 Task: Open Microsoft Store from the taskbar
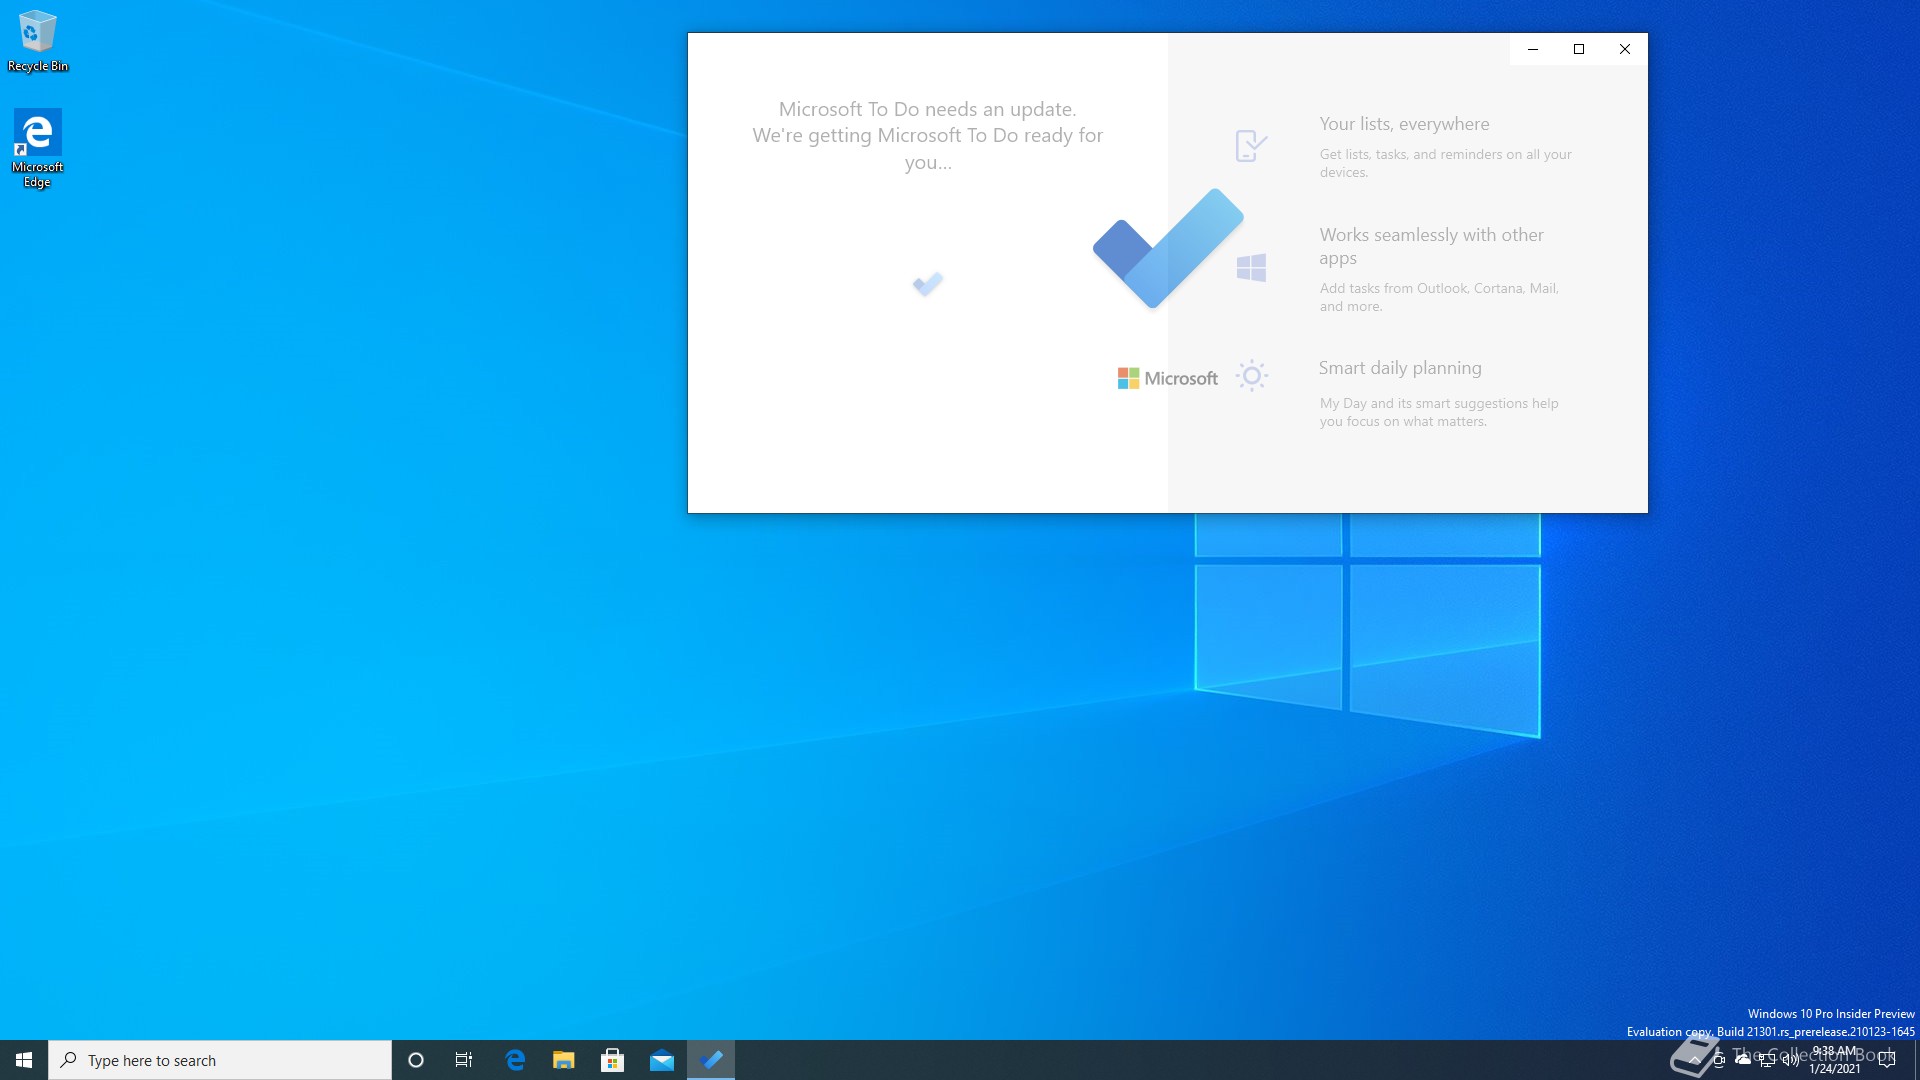click(x=613, y=1060)
